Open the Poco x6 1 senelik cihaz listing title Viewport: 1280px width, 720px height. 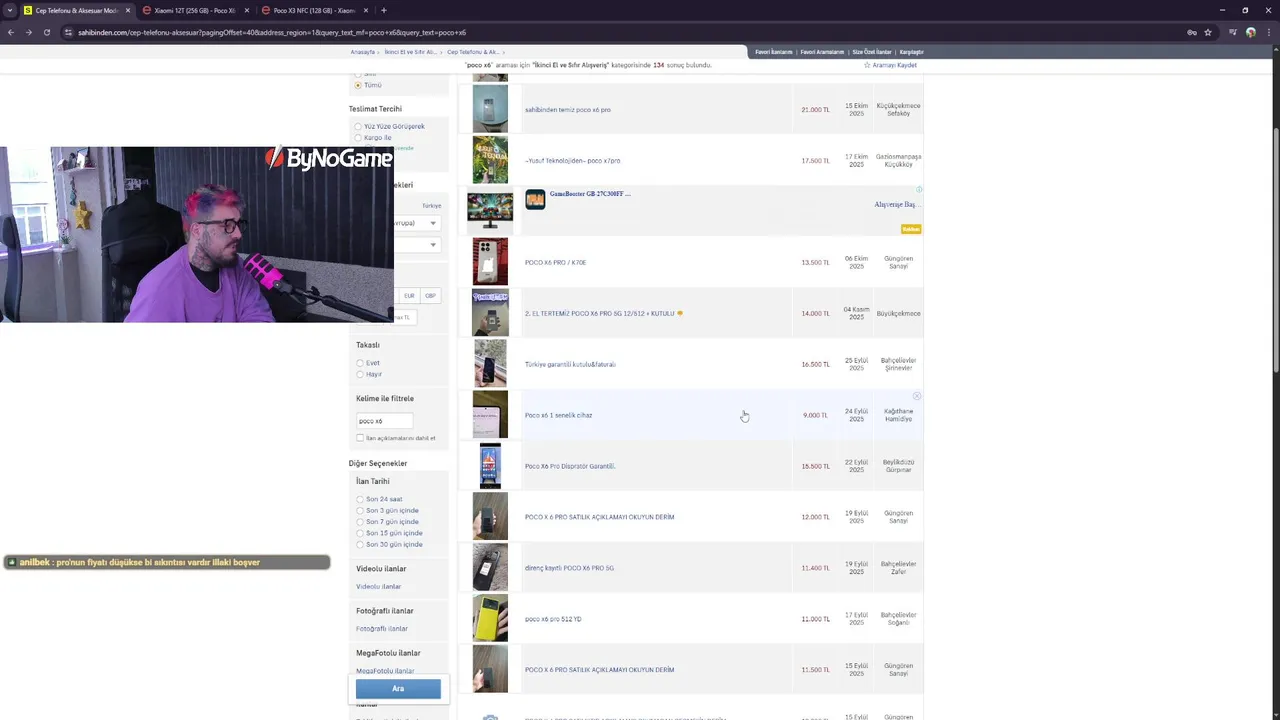click(558, 415)
